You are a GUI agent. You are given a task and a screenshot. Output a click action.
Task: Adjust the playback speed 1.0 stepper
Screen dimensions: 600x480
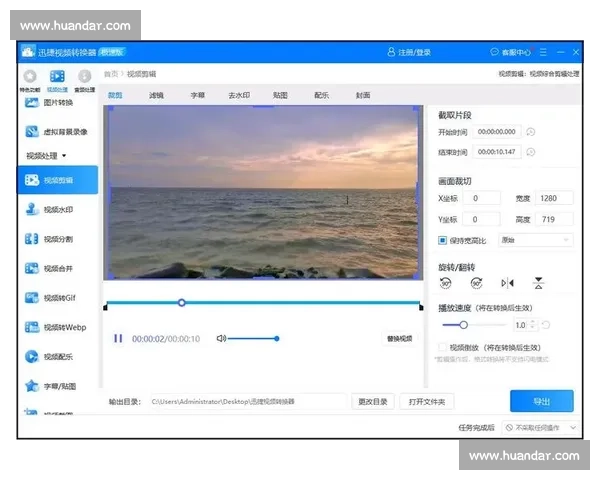pos(533,325)
